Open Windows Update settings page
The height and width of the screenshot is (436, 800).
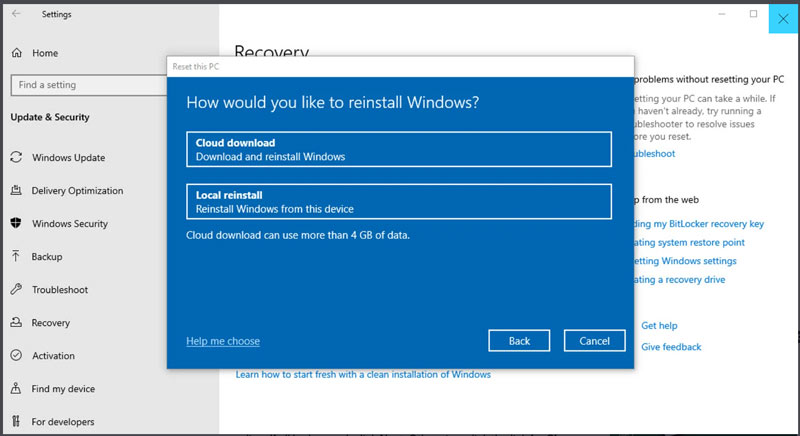[x=68, y=158]
